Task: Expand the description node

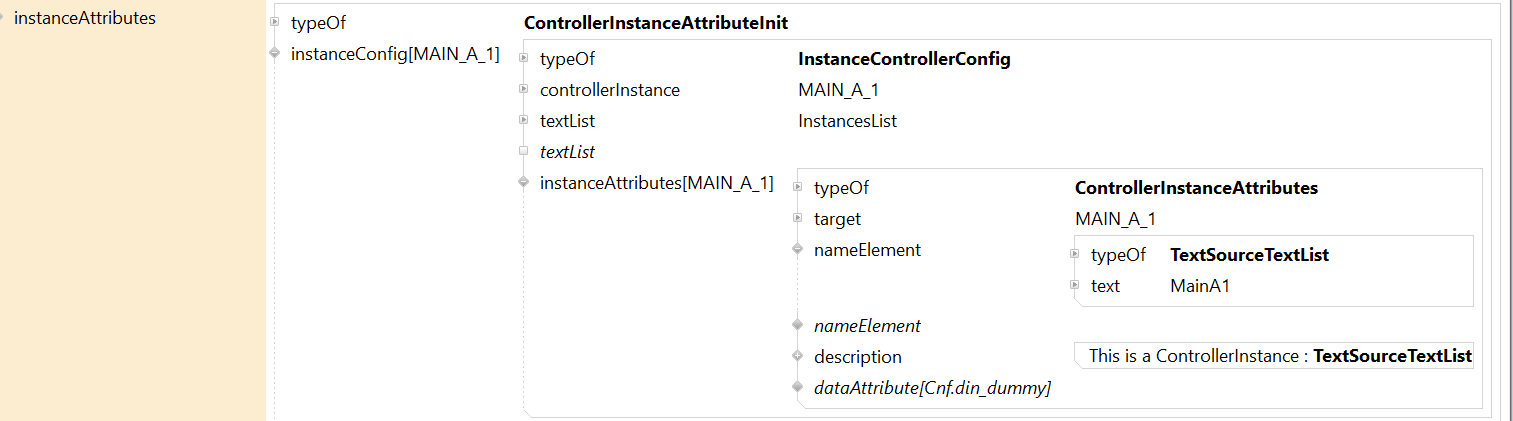Action: coord(797,356)
